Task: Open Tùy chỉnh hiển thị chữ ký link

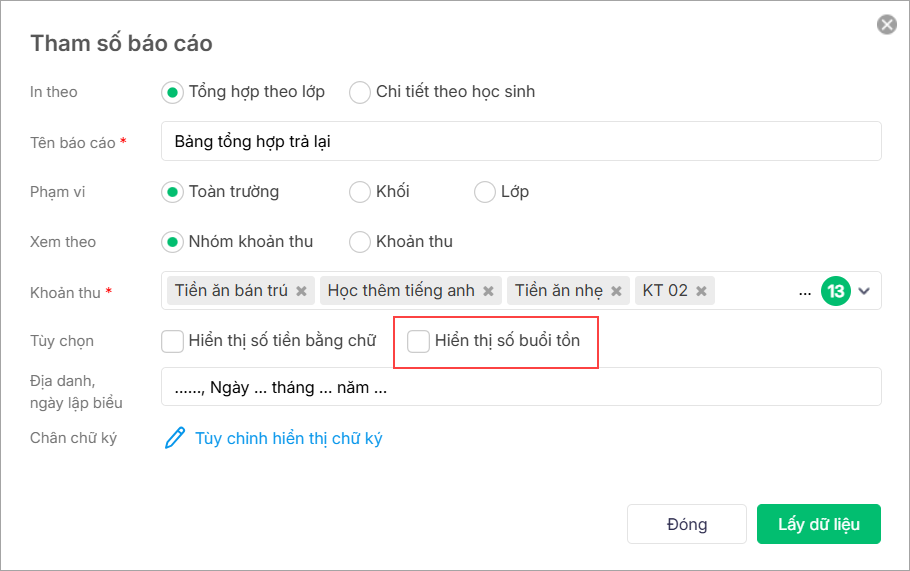Action: [288, 438]
